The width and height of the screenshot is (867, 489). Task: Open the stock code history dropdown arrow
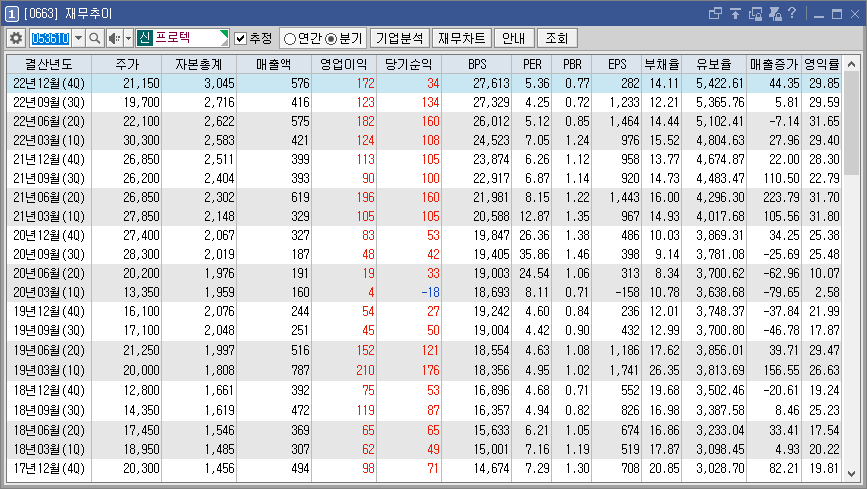tap(79, 38)
